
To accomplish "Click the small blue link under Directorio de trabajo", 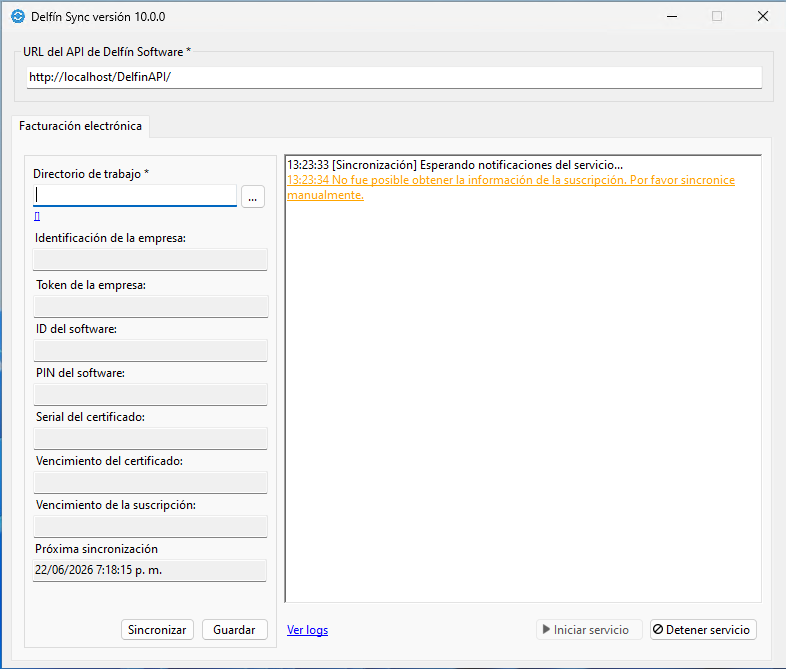I will pyautogui.click(x=37, y=216).
